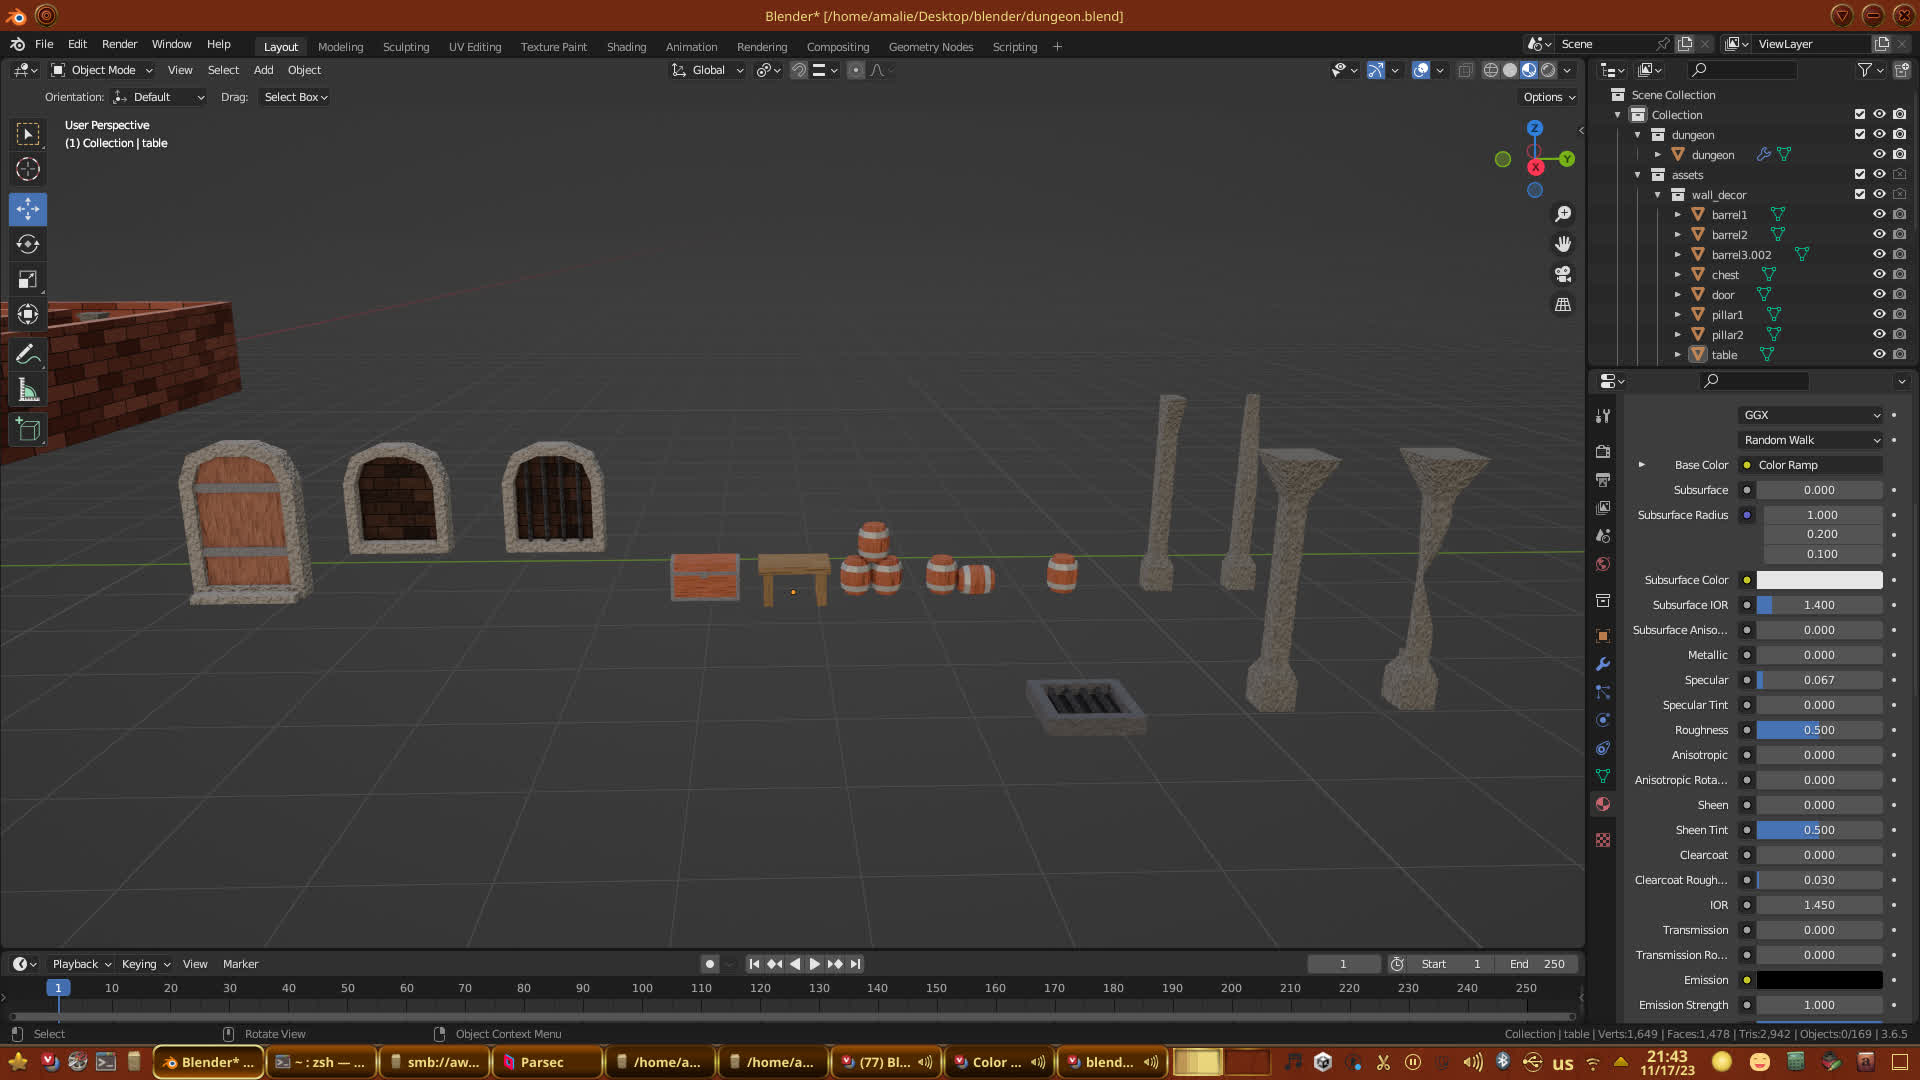Select the Measure tool
This screenshot has height=1080, width=1920.
pyautogui.click(x=28, y=391)
